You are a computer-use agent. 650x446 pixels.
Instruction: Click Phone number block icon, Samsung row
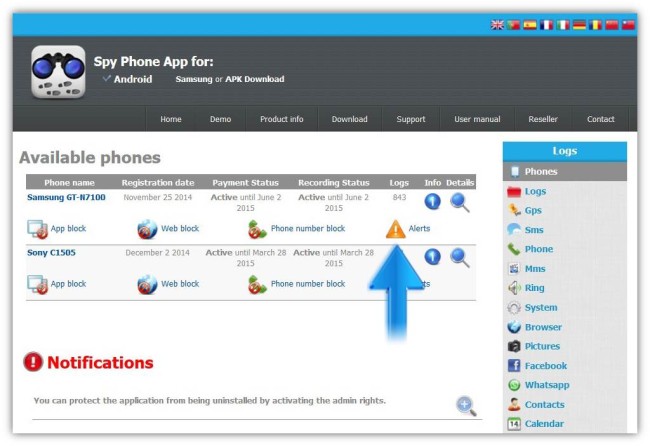(257, 229)
